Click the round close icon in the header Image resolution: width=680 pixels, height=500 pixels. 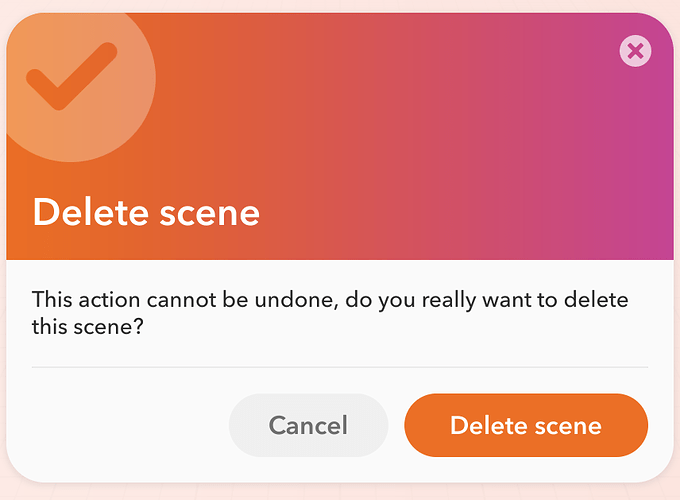[635, 51]
